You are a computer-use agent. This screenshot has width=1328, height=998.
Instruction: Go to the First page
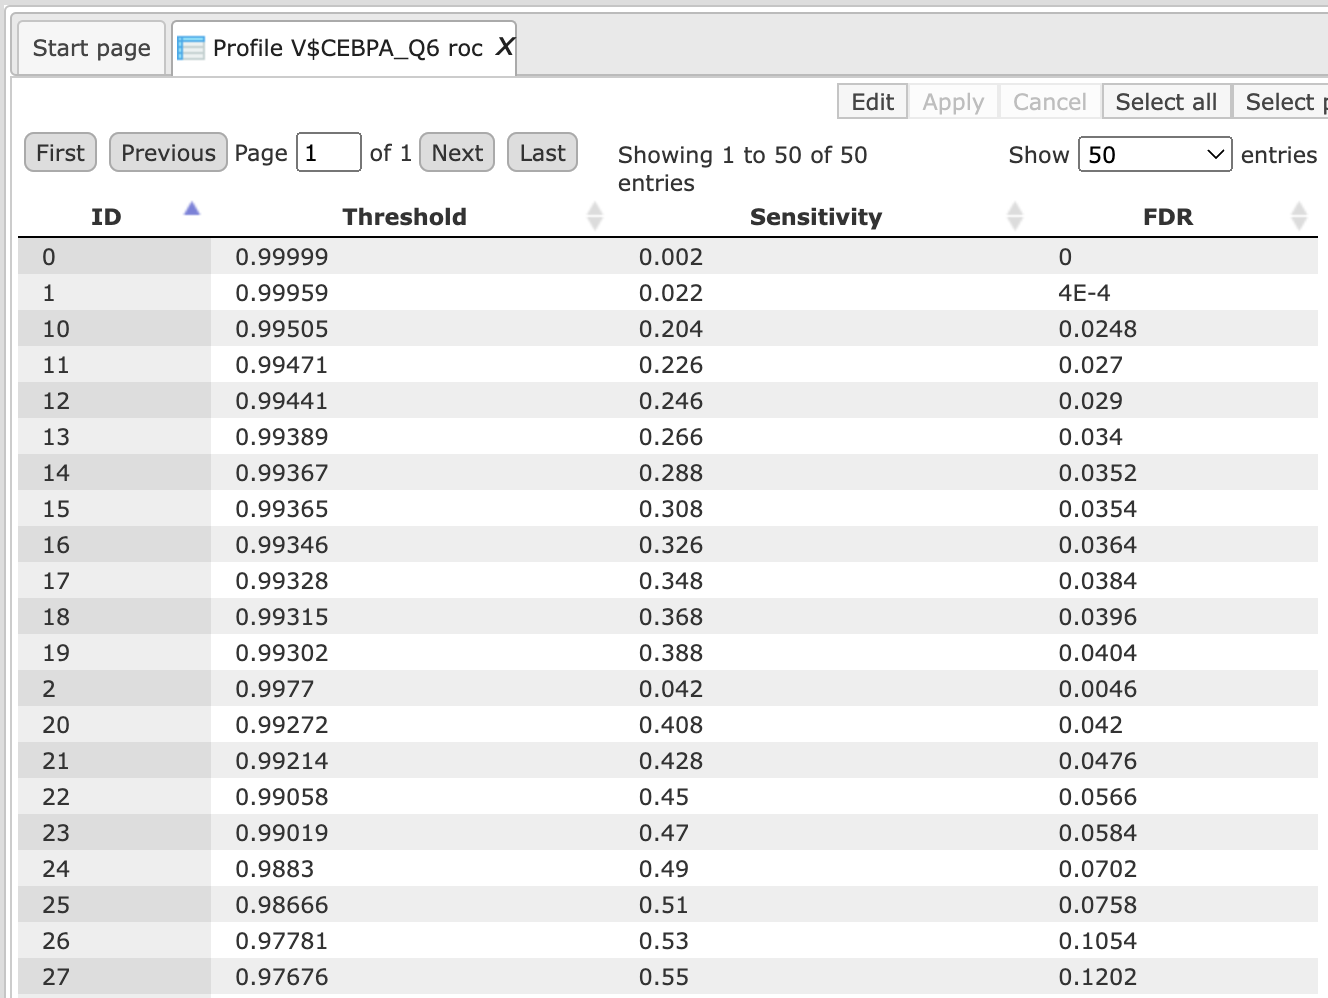tap(60, 153)
